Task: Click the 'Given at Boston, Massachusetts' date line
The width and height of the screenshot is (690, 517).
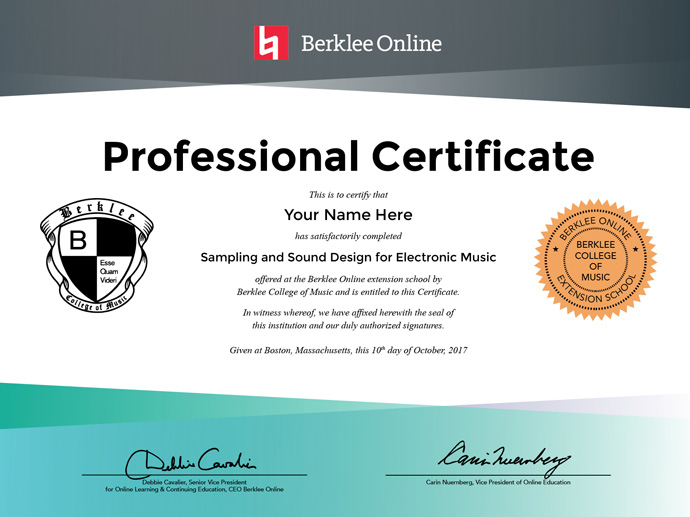Action: pyautogui.click(x=348, y=350)
